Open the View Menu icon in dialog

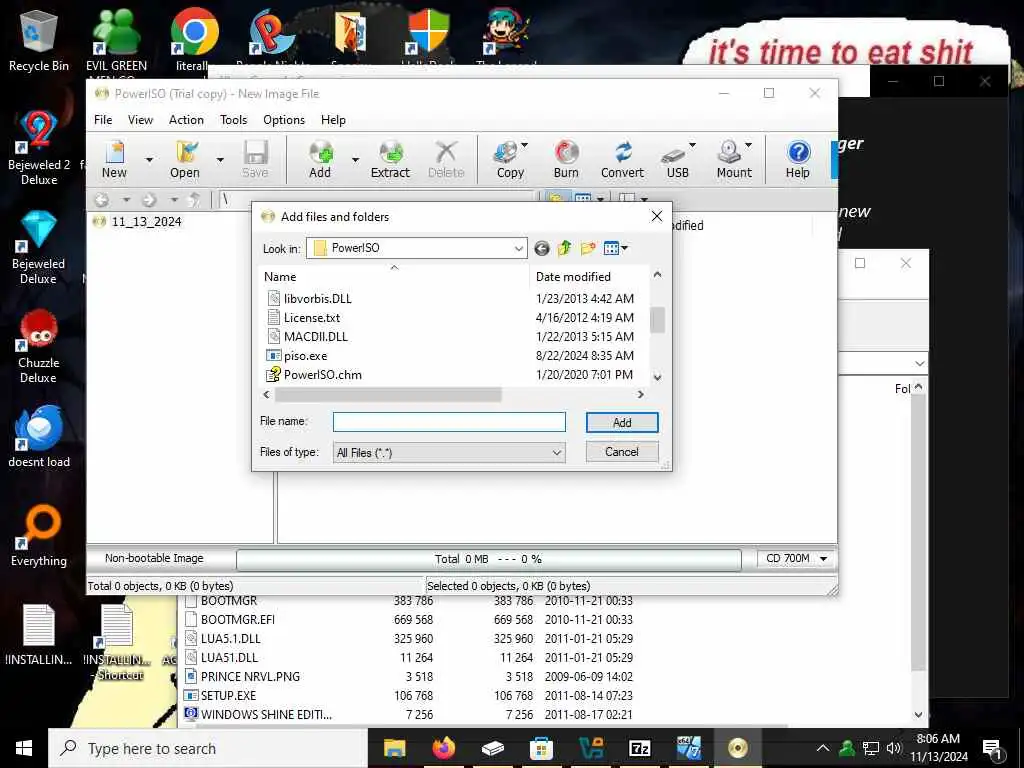pos(615,248)
